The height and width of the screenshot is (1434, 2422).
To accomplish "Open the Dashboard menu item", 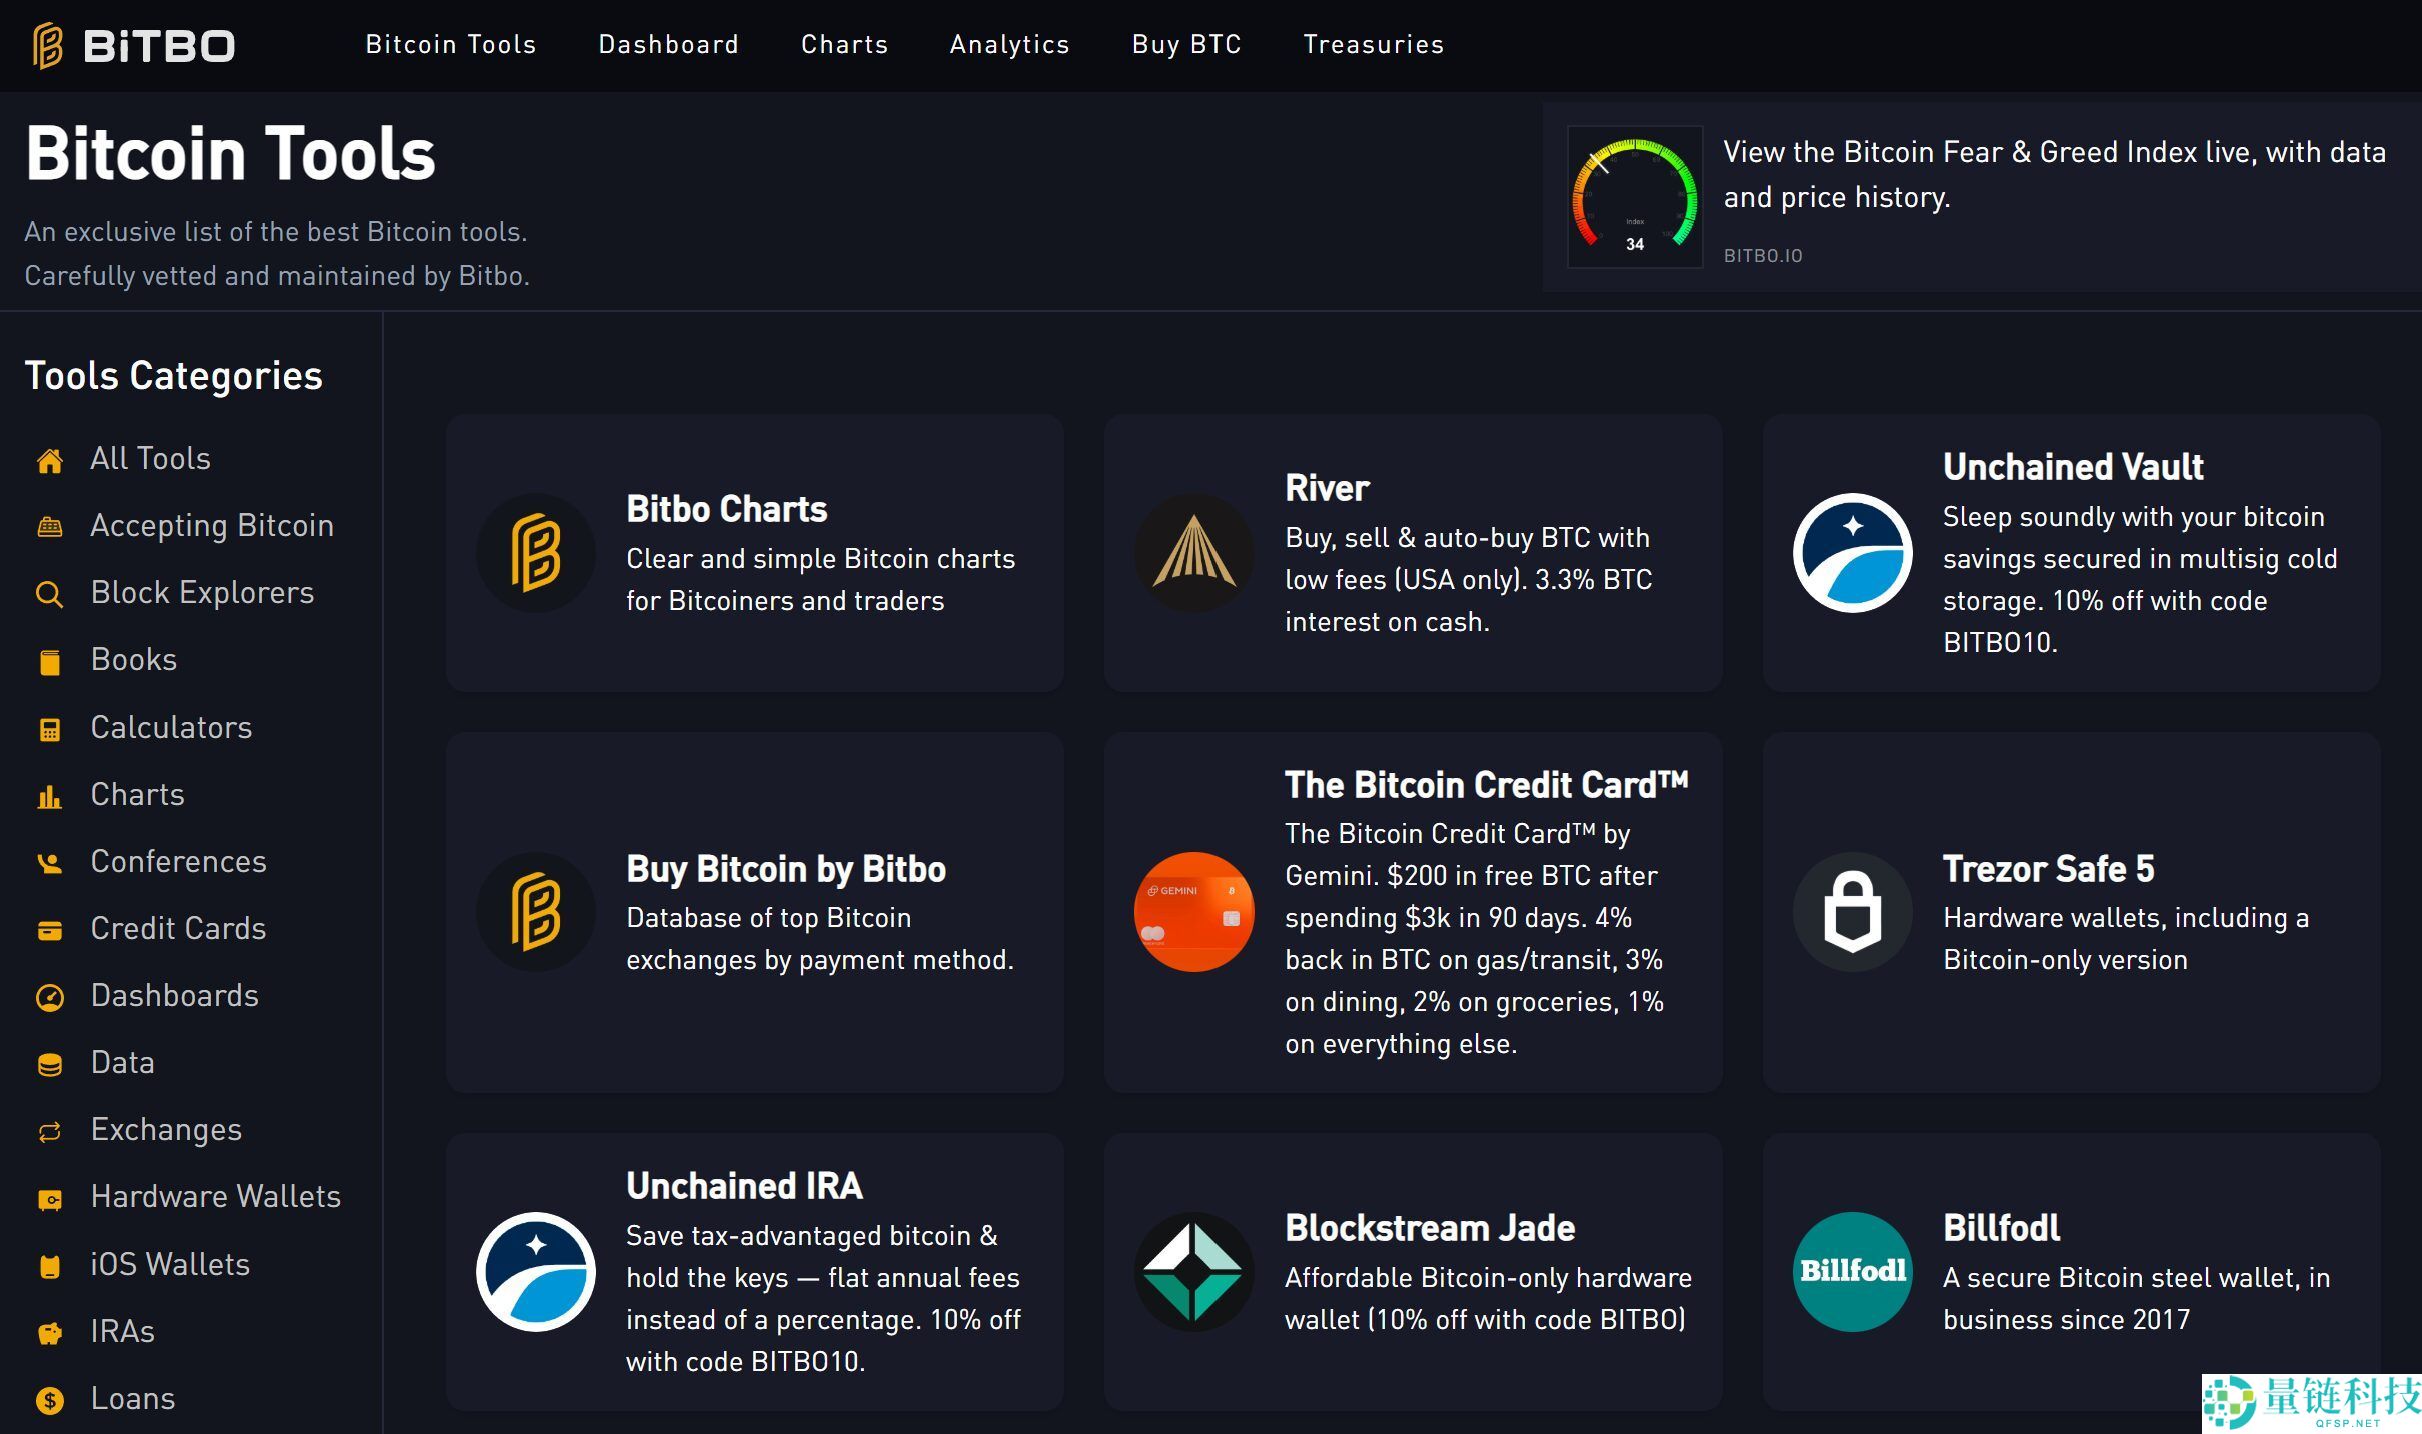I will [x=668, y=44].
